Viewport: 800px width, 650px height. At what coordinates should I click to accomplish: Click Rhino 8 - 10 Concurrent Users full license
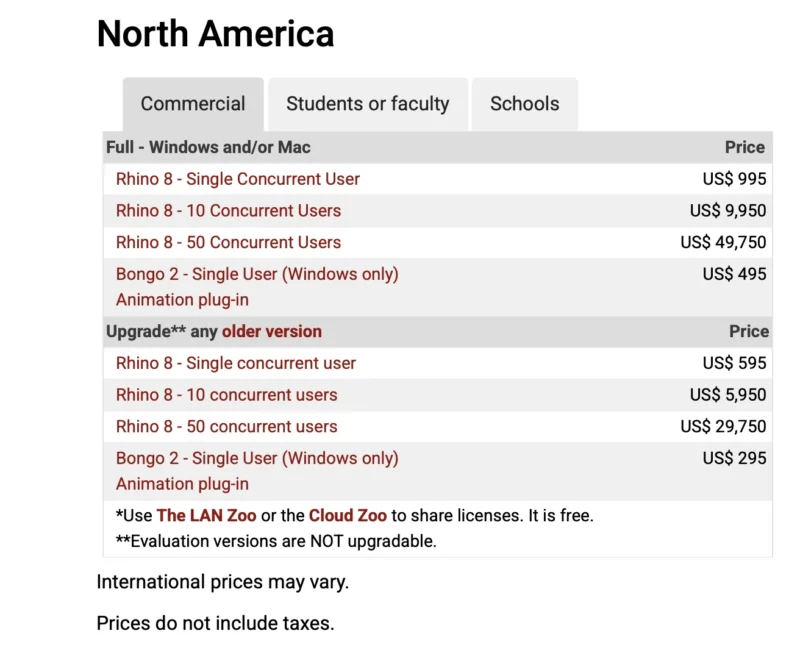point(228,211)
